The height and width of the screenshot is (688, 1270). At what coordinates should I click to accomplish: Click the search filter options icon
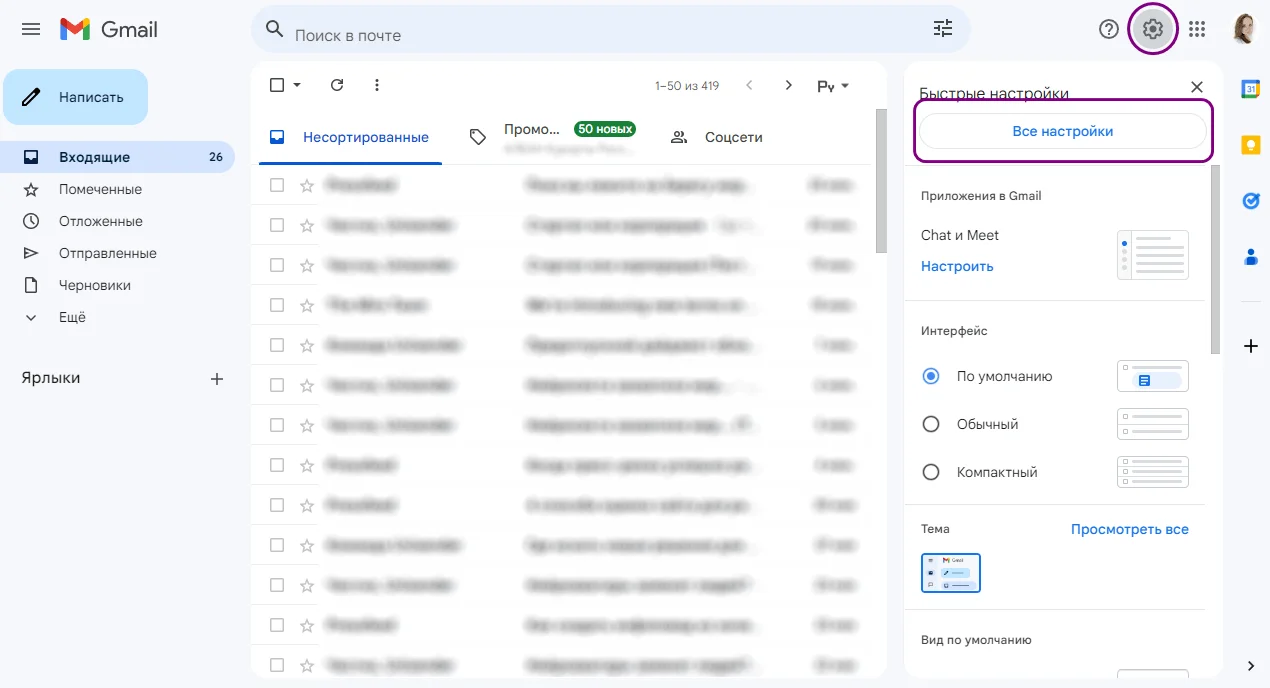(943, 29)
